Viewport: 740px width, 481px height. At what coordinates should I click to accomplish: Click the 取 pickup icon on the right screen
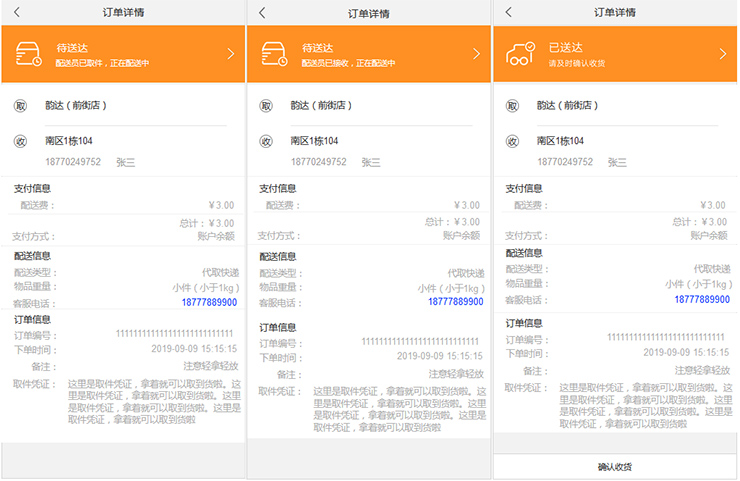[512, 105]
